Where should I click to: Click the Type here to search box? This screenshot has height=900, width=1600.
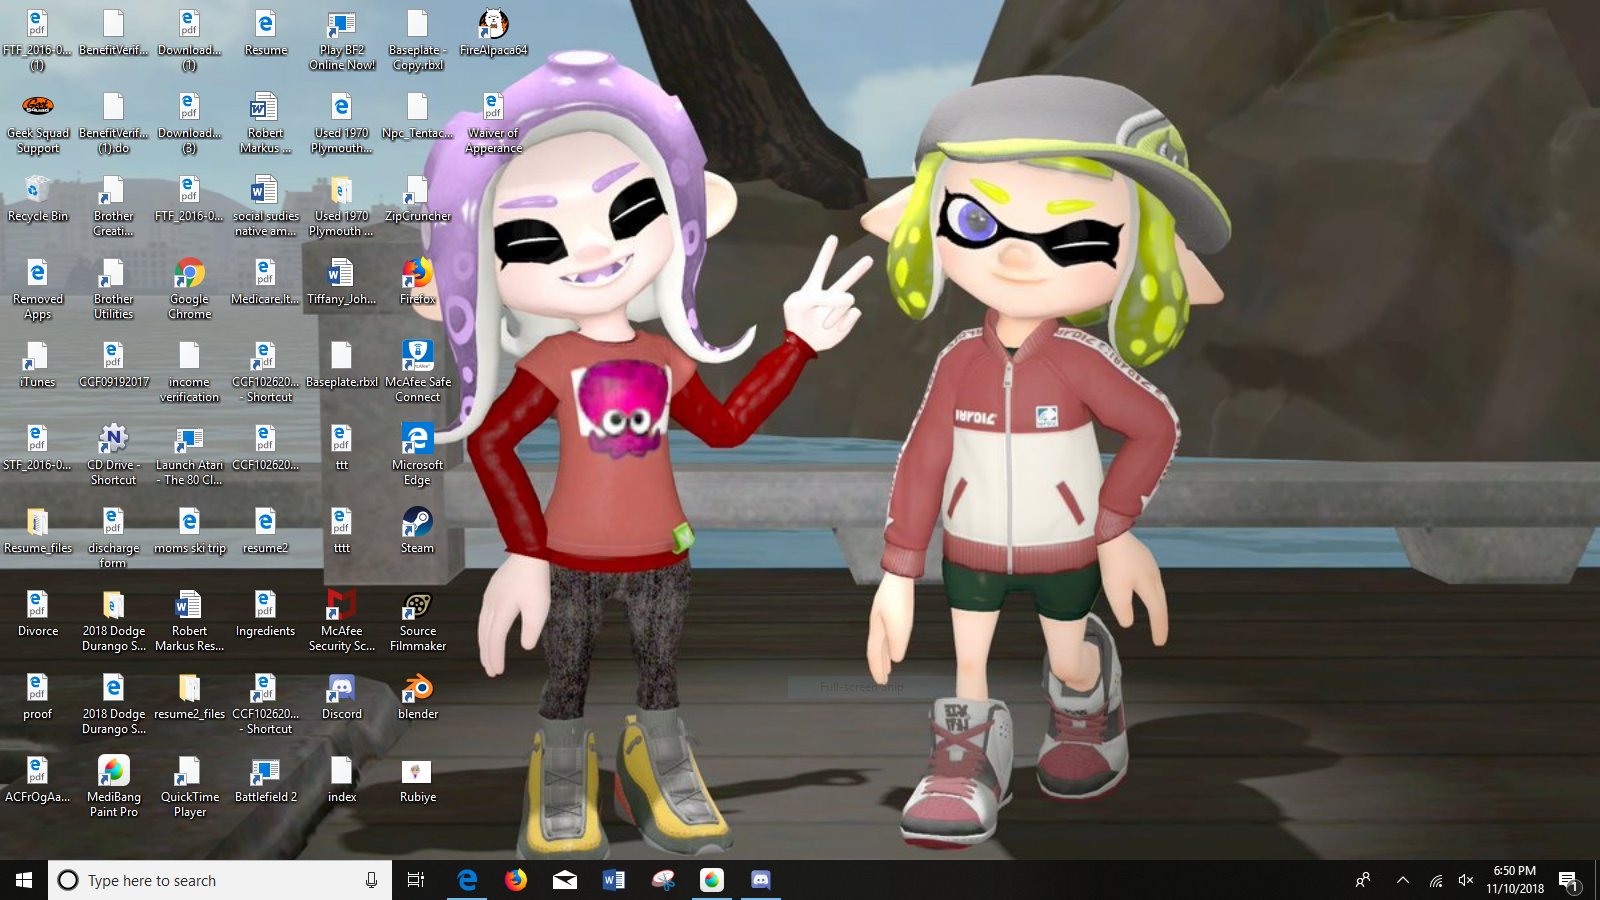tap(220, 880)
